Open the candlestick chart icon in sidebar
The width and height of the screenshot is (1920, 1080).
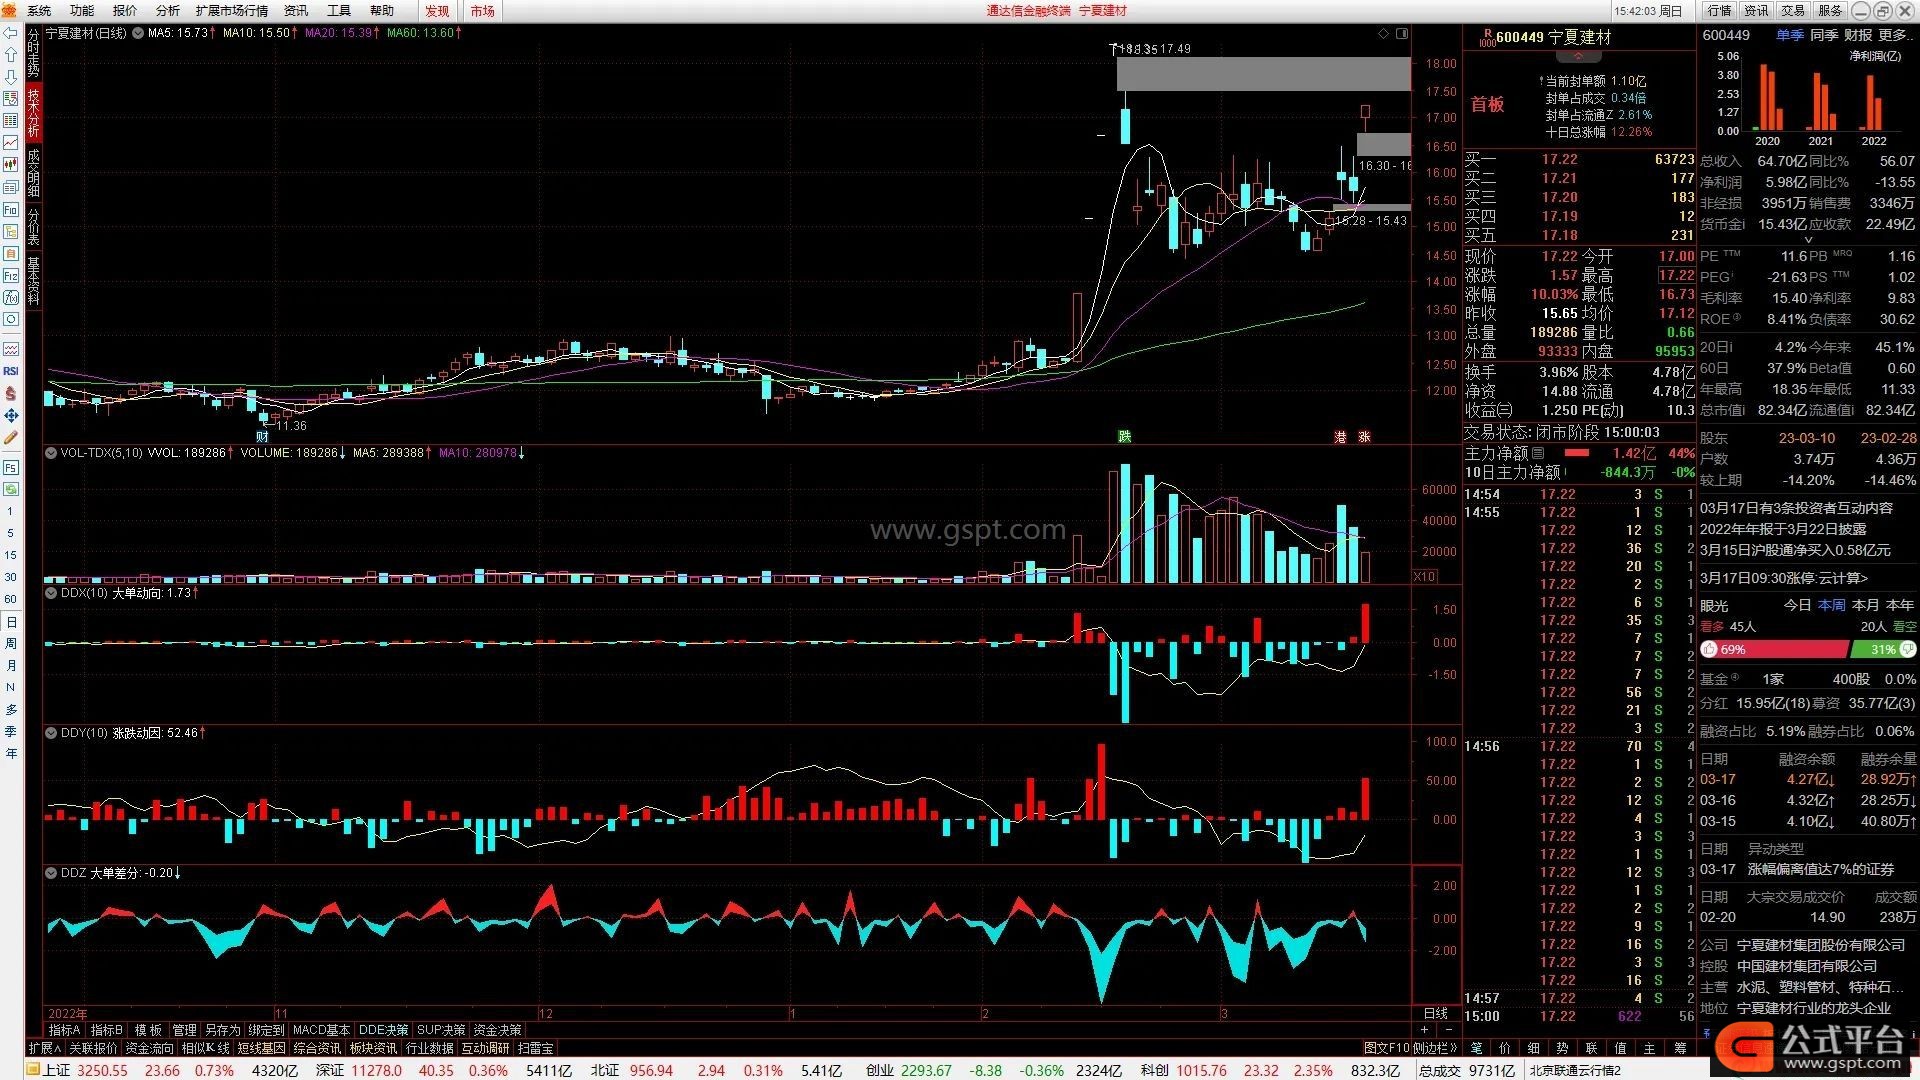(x=11, y=165)
